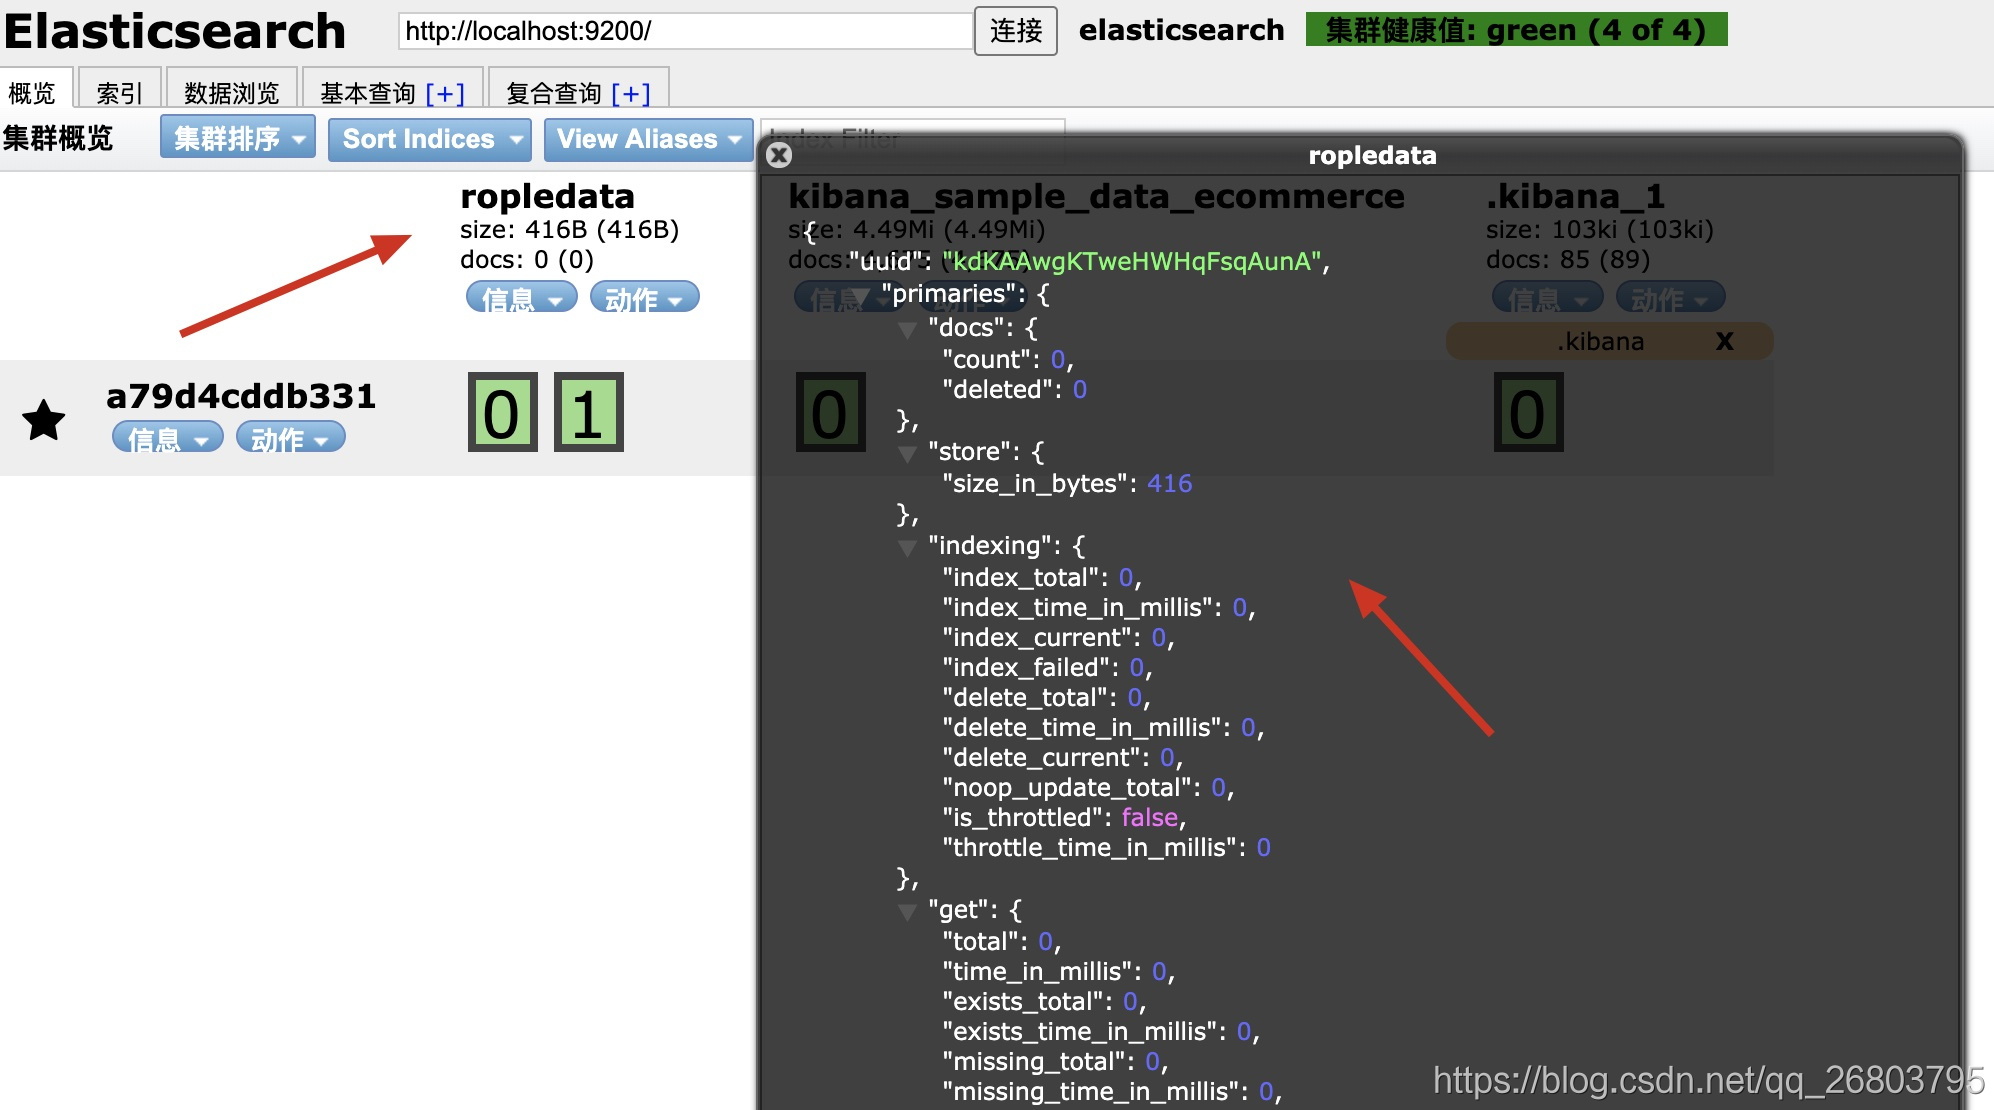Open the View Aliases dropdown
Image resolution: width=1994 pixels, height=1110 pixels.
click(x=648, y=138)
